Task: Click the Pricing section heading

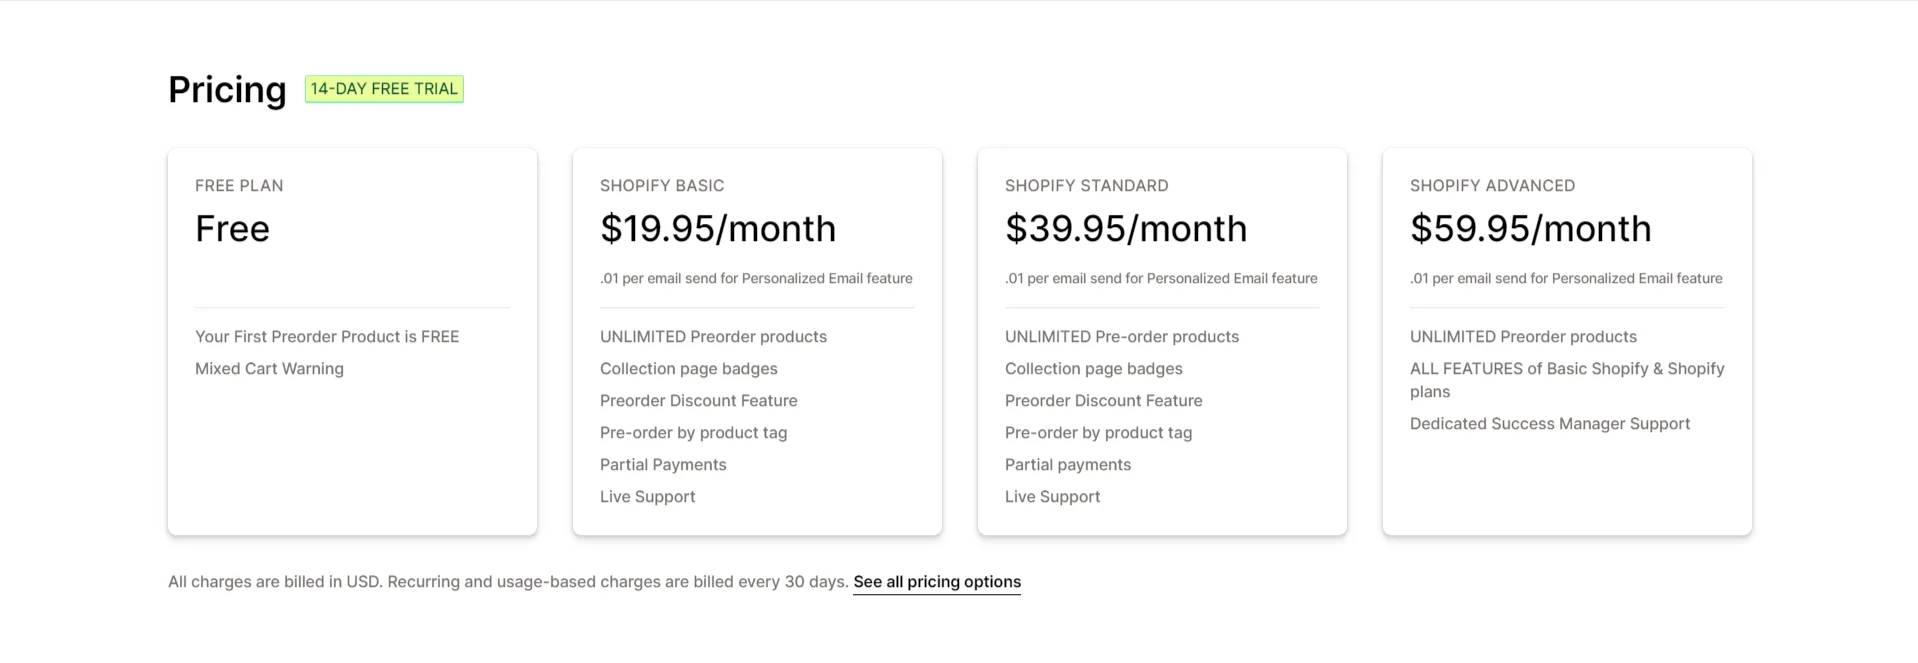Action: [x=227, y=90]
